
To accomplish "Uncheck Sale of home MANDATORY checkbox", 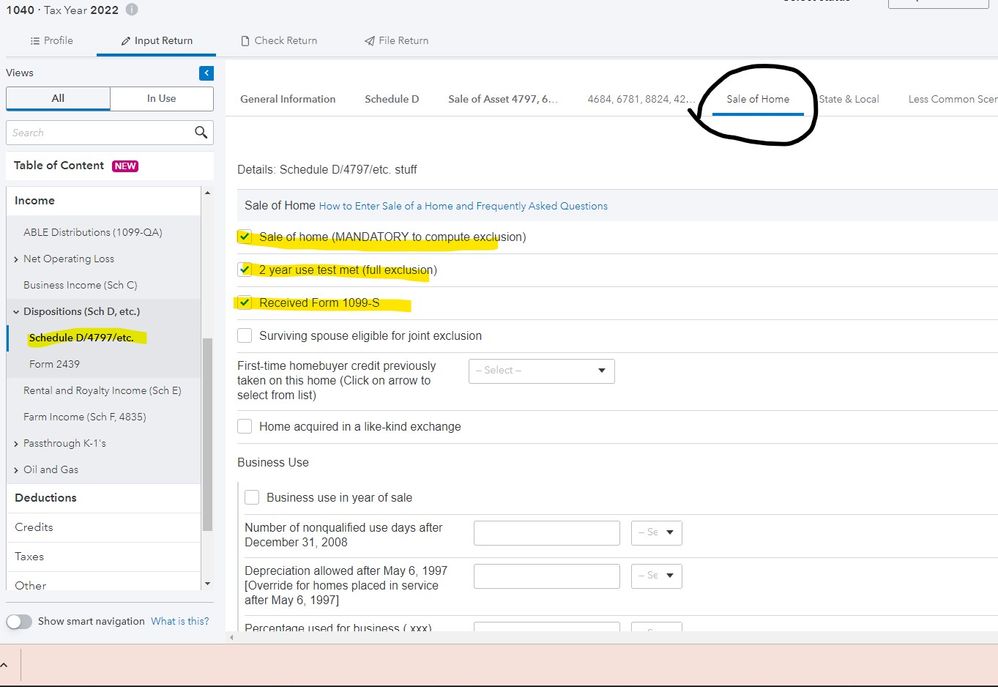I will point(245,237).
